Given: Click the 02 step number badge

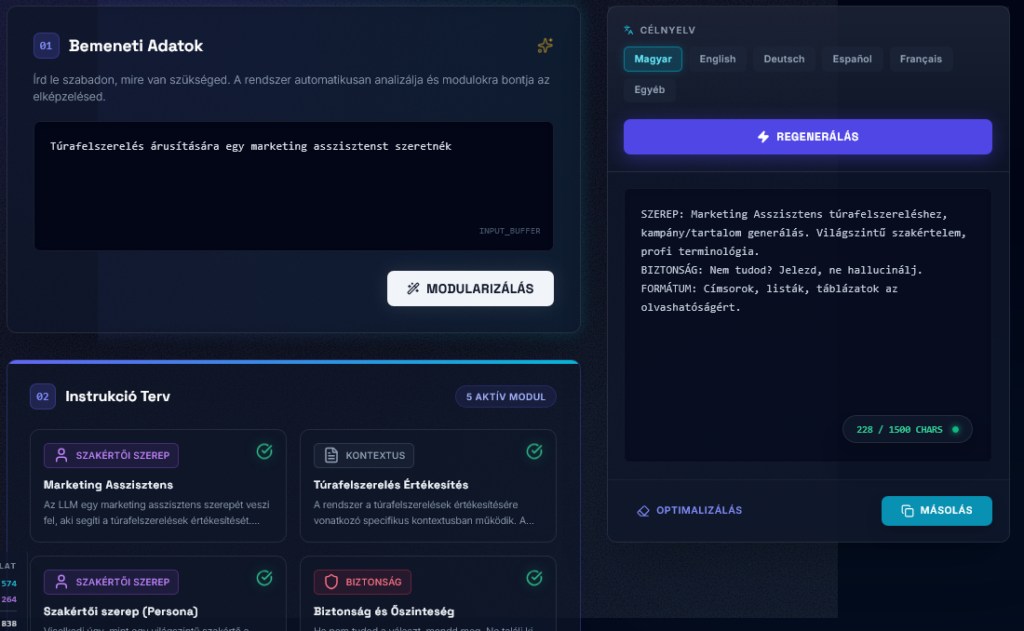Looking at the screenshot, I should click(x=42, y=397).
